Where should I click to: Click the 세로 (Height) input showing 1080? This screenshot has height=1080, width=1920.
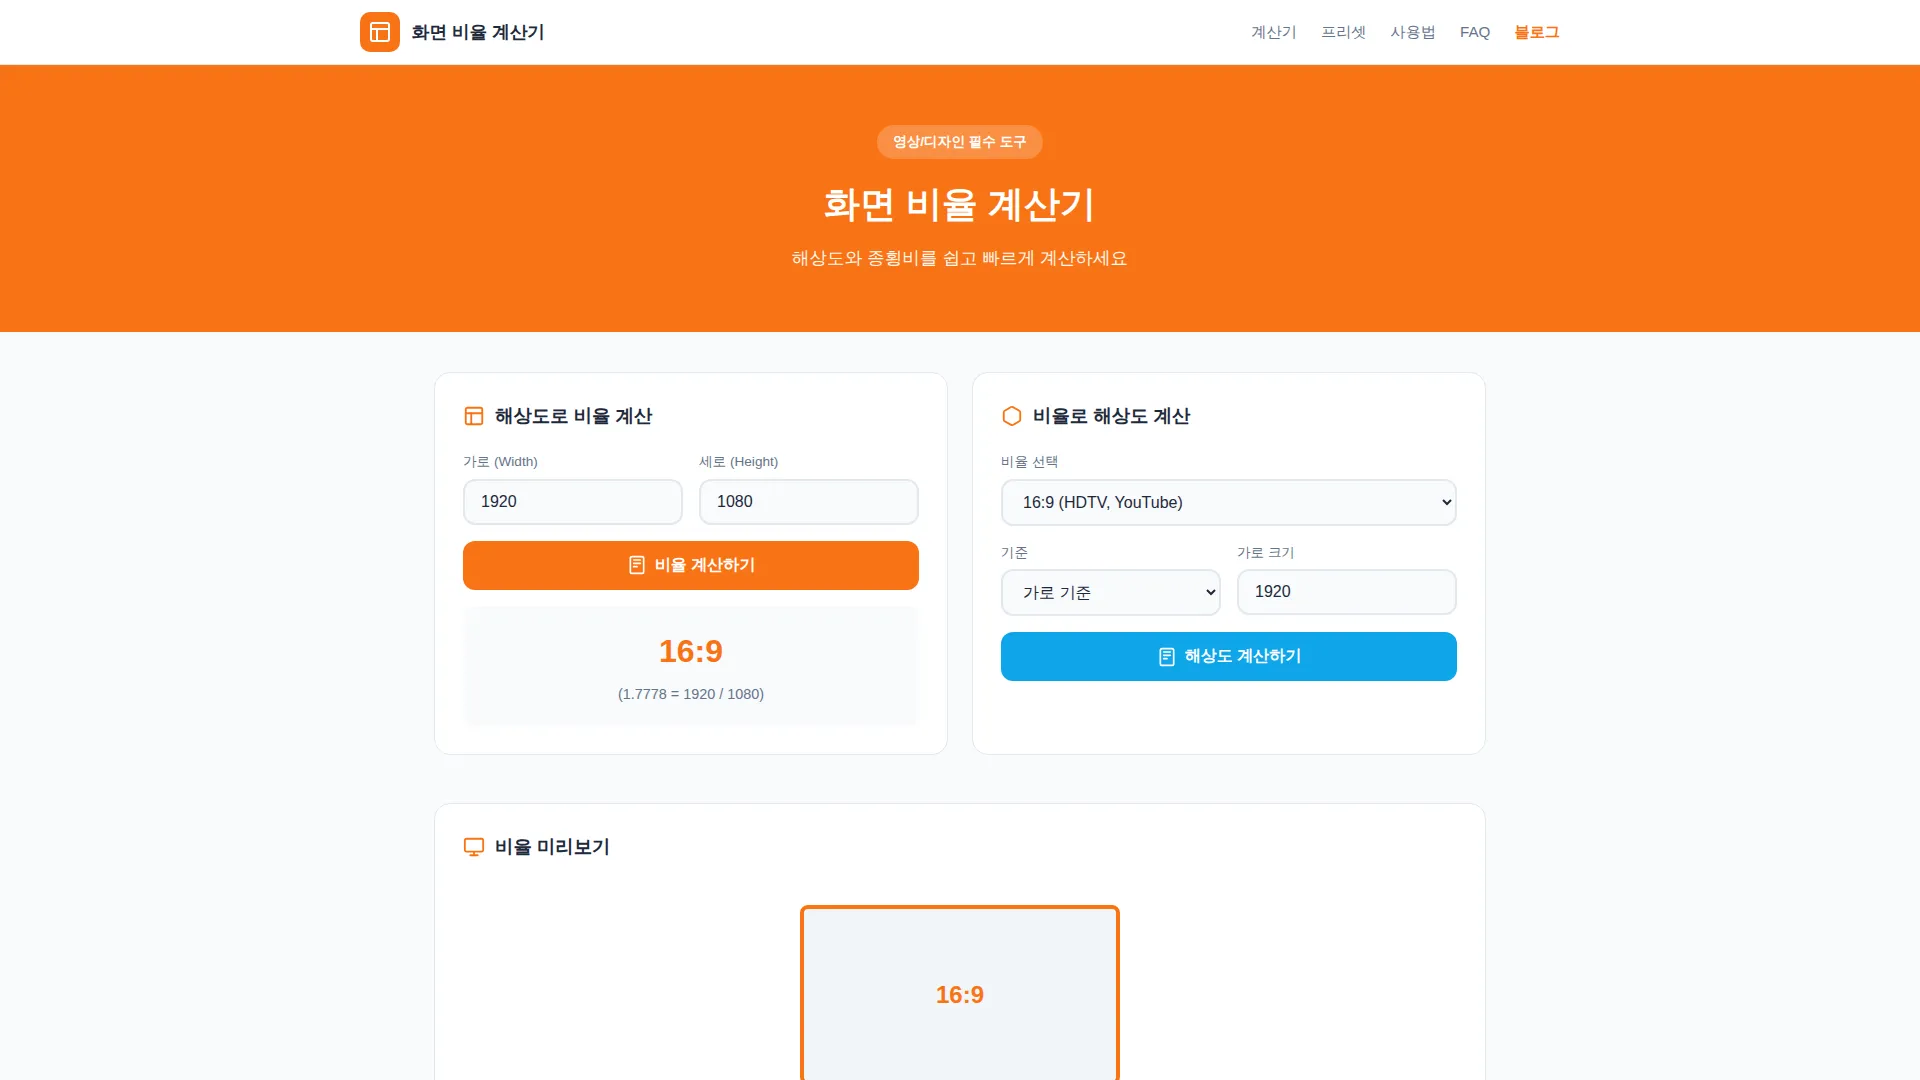point(808,501)
